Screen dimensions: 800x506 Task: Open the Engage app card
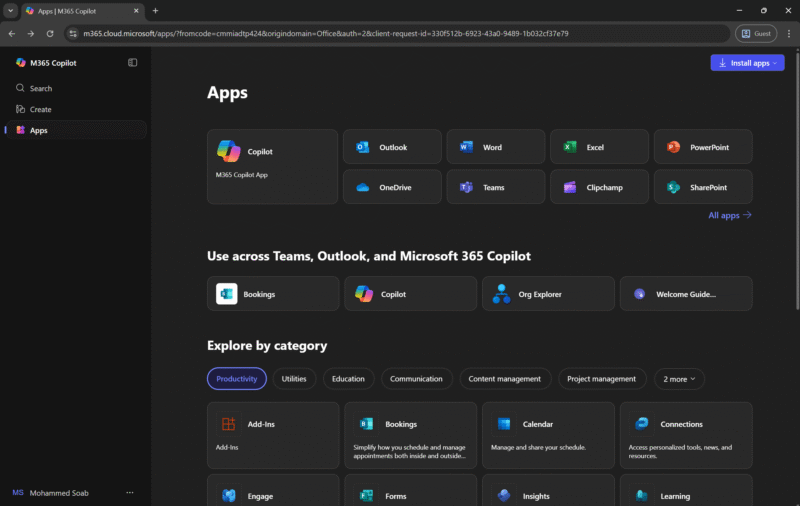pyautogui.click(x=273, y=491)
